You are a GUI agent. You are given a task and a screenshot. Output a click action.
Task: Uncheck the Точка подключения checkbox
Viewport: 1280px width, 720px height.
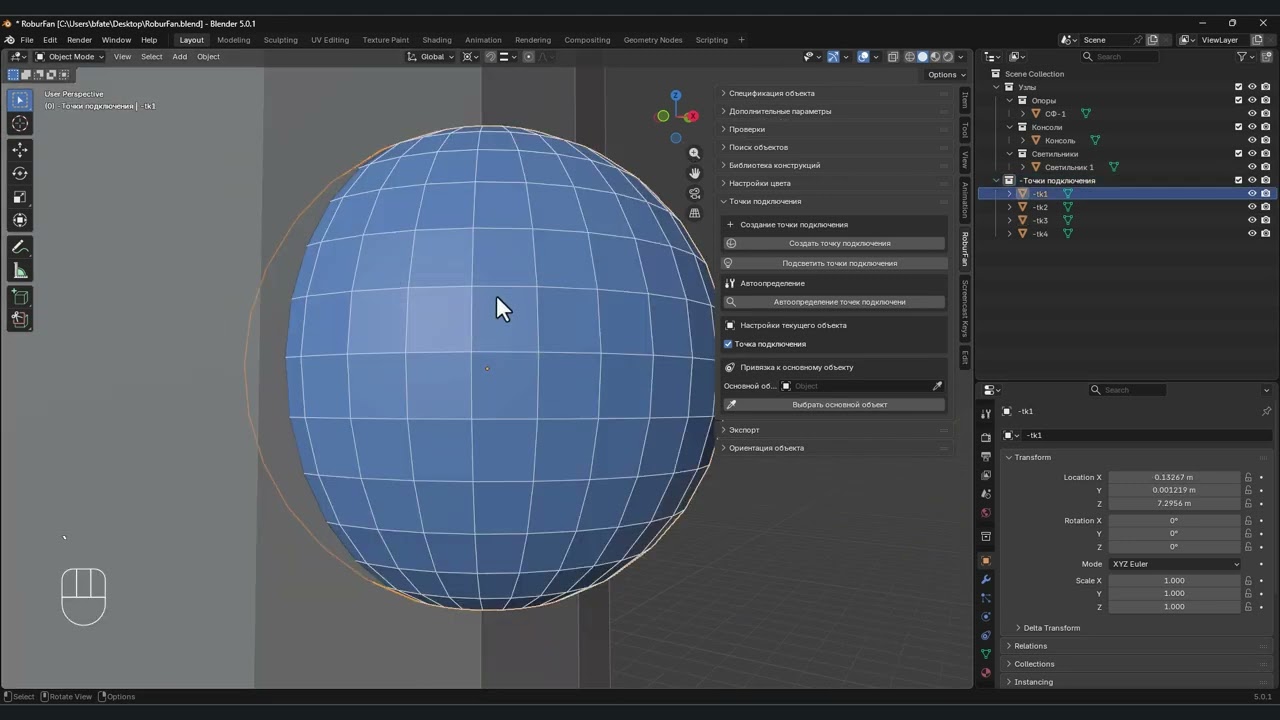click(x=728, y=344)
